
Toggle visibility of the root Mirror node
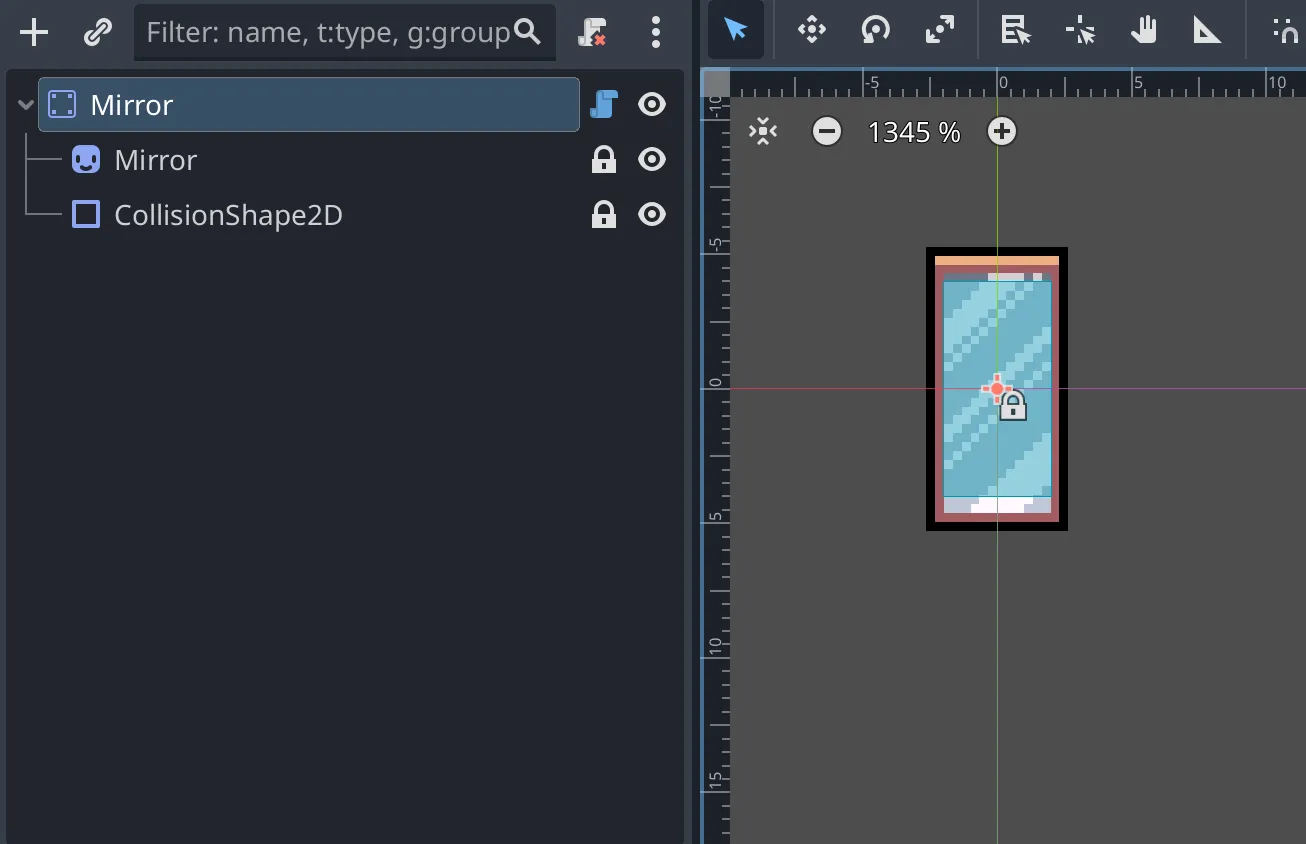tap(652, 104)
